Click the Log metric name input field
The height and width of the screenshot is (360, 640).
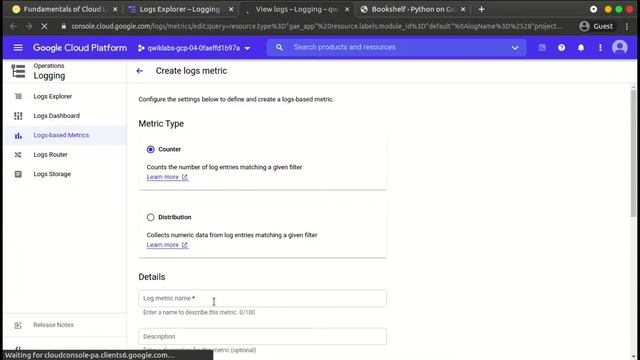tap(262, 298)
